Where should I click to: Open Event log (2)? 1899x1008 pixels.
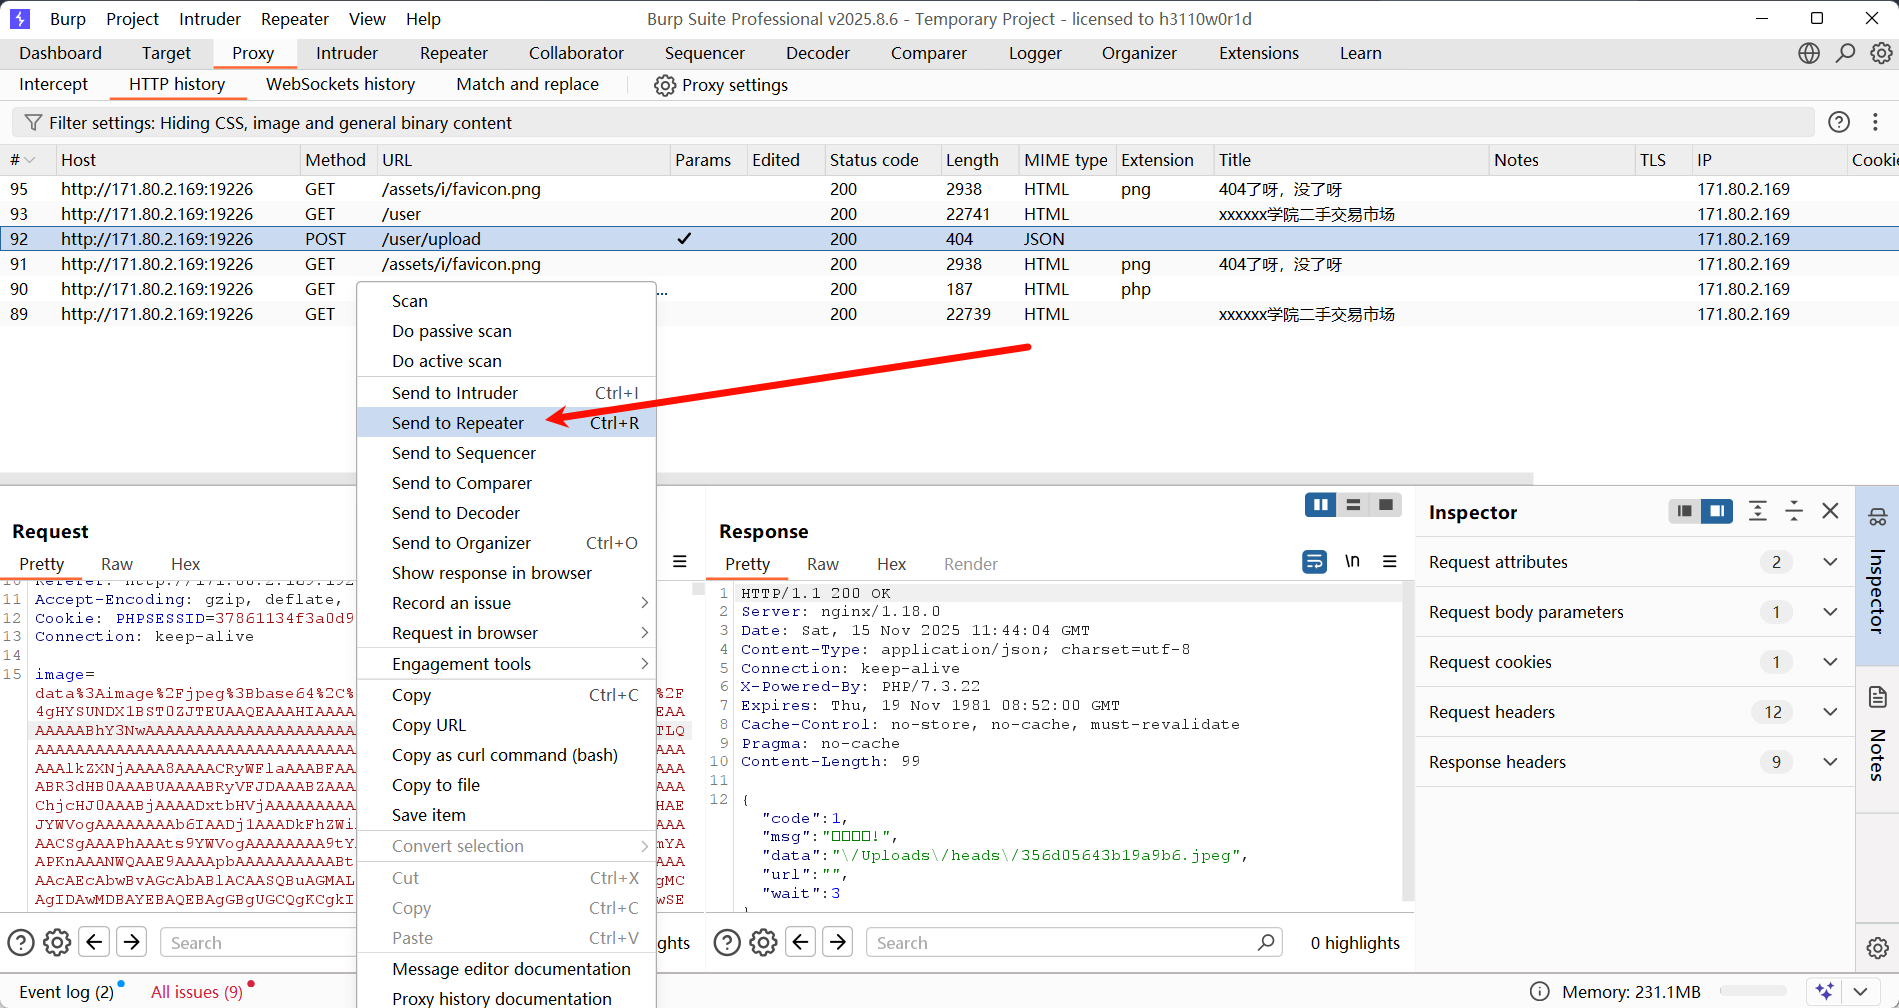tap(67, 992)
